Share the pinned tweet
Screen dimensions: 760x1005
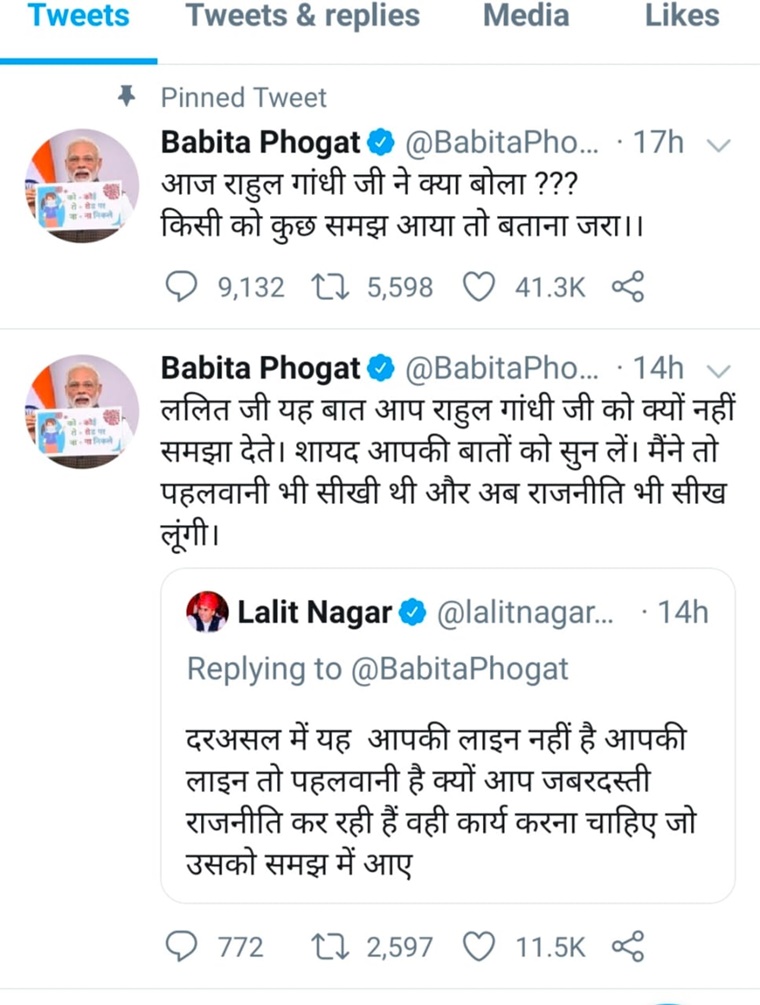pos(627,288)
